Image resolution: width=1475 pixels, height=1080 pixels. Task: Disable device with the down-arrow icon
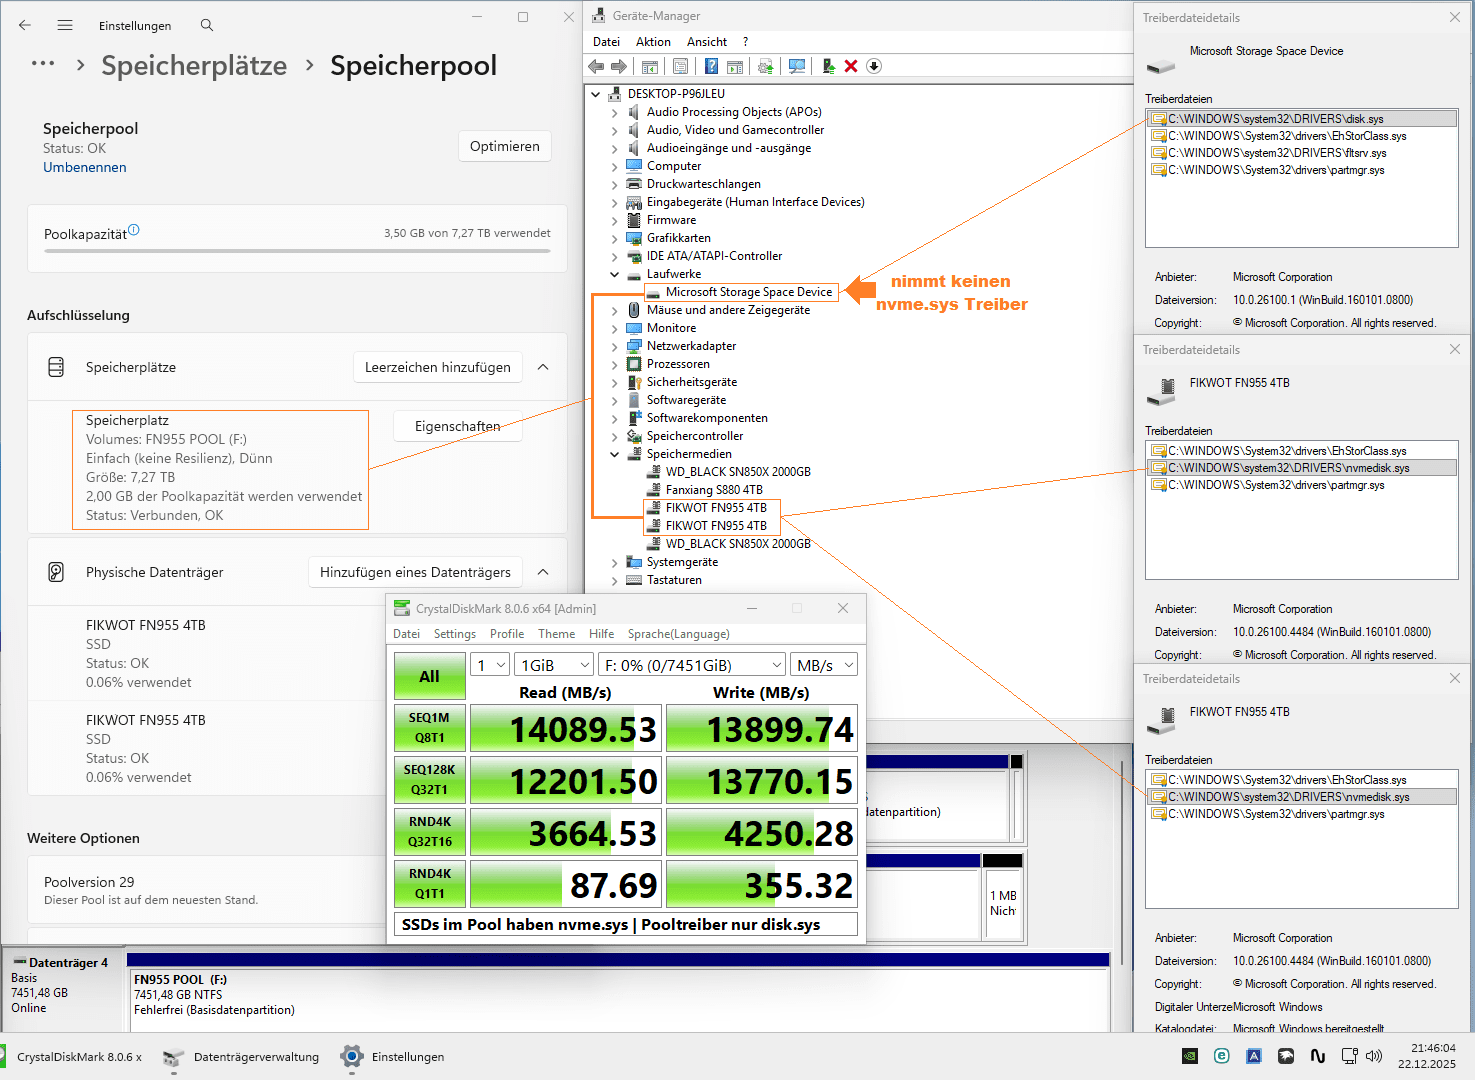[x=874, y=66]
